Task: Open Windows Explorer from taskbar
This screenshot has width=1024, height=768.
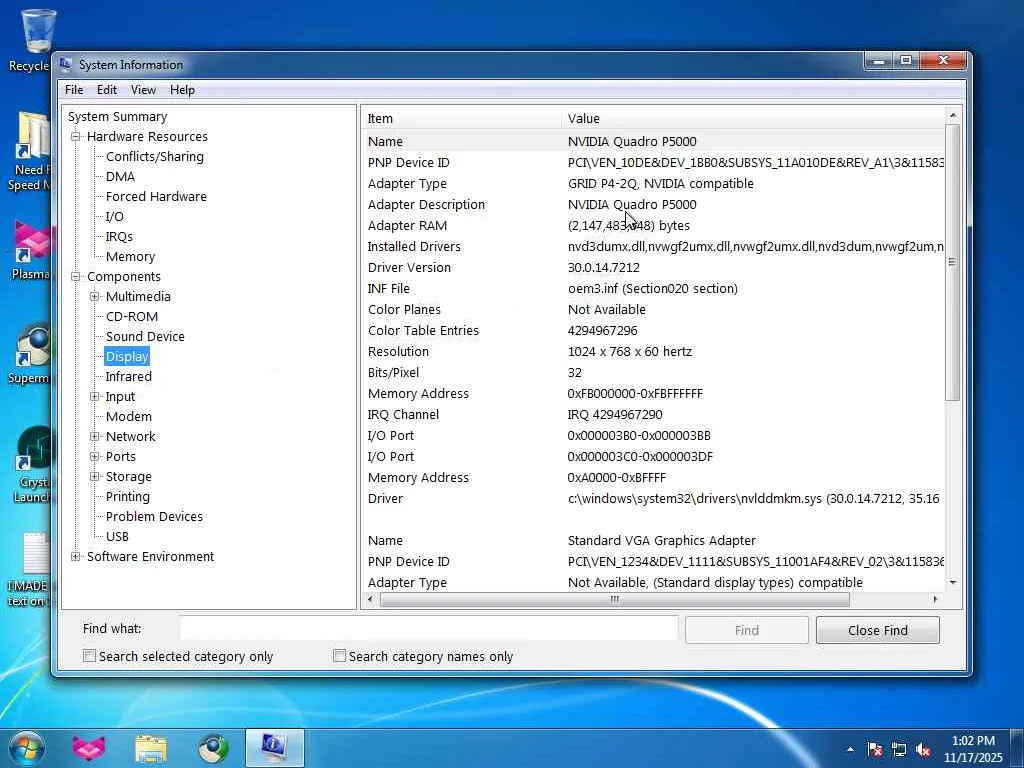Action: coord(151,748)
